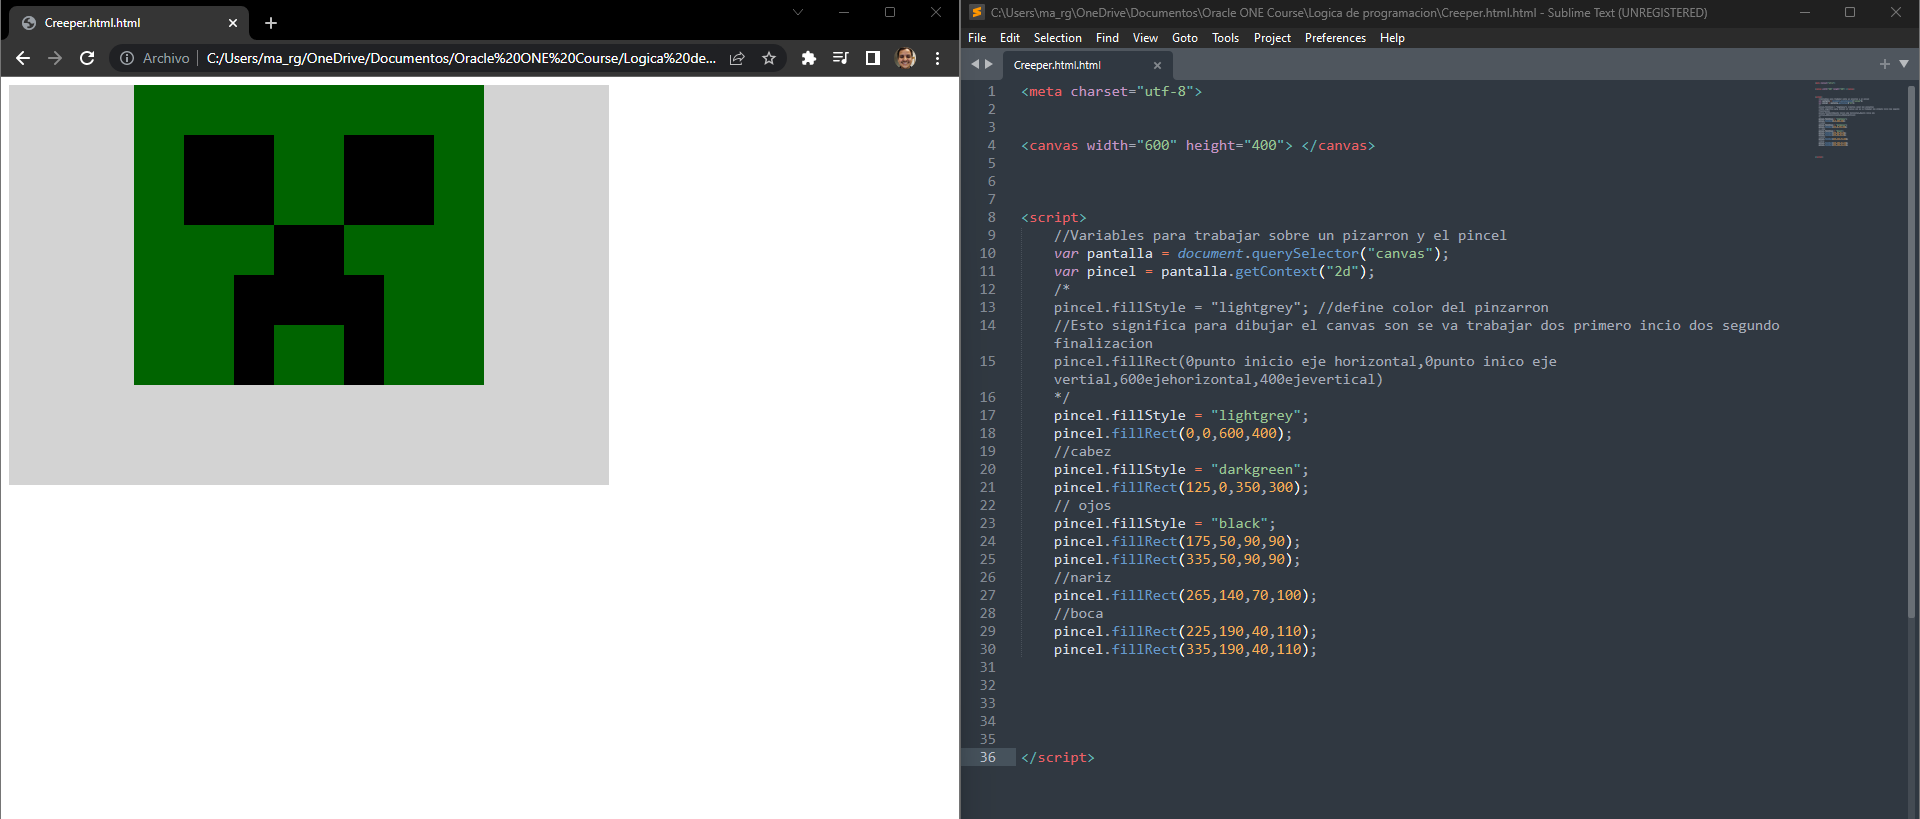Open the Project menu in Sublime Text
This screenshot has height=819, width=1920.
[x=1272, y=38]
